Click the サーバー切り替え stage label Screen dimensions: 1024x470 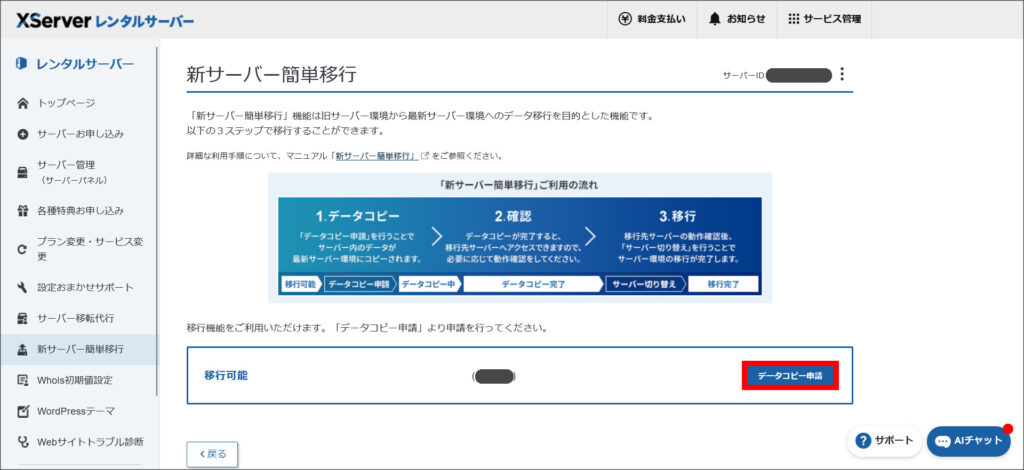pos(643,284)
